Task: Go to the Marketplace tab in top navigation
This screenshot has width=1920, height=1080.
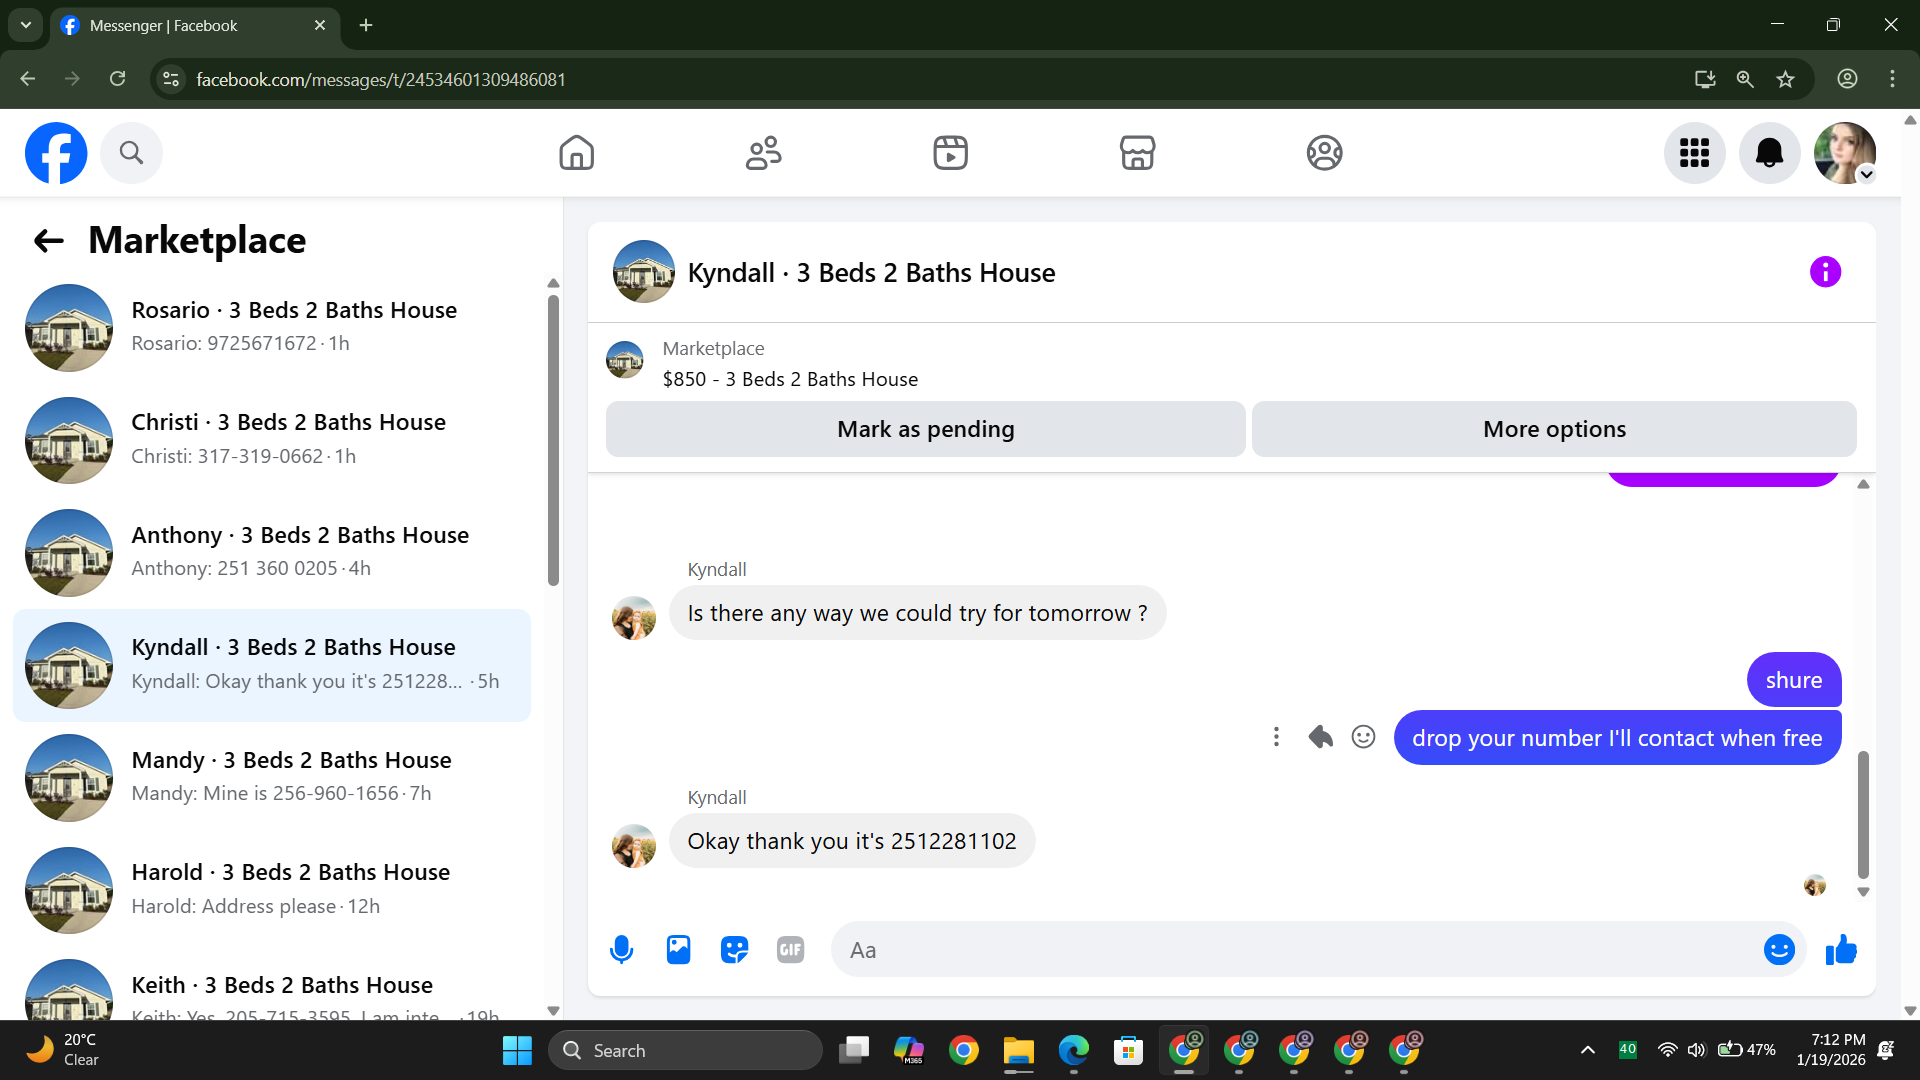Action: pos(1137,153)
